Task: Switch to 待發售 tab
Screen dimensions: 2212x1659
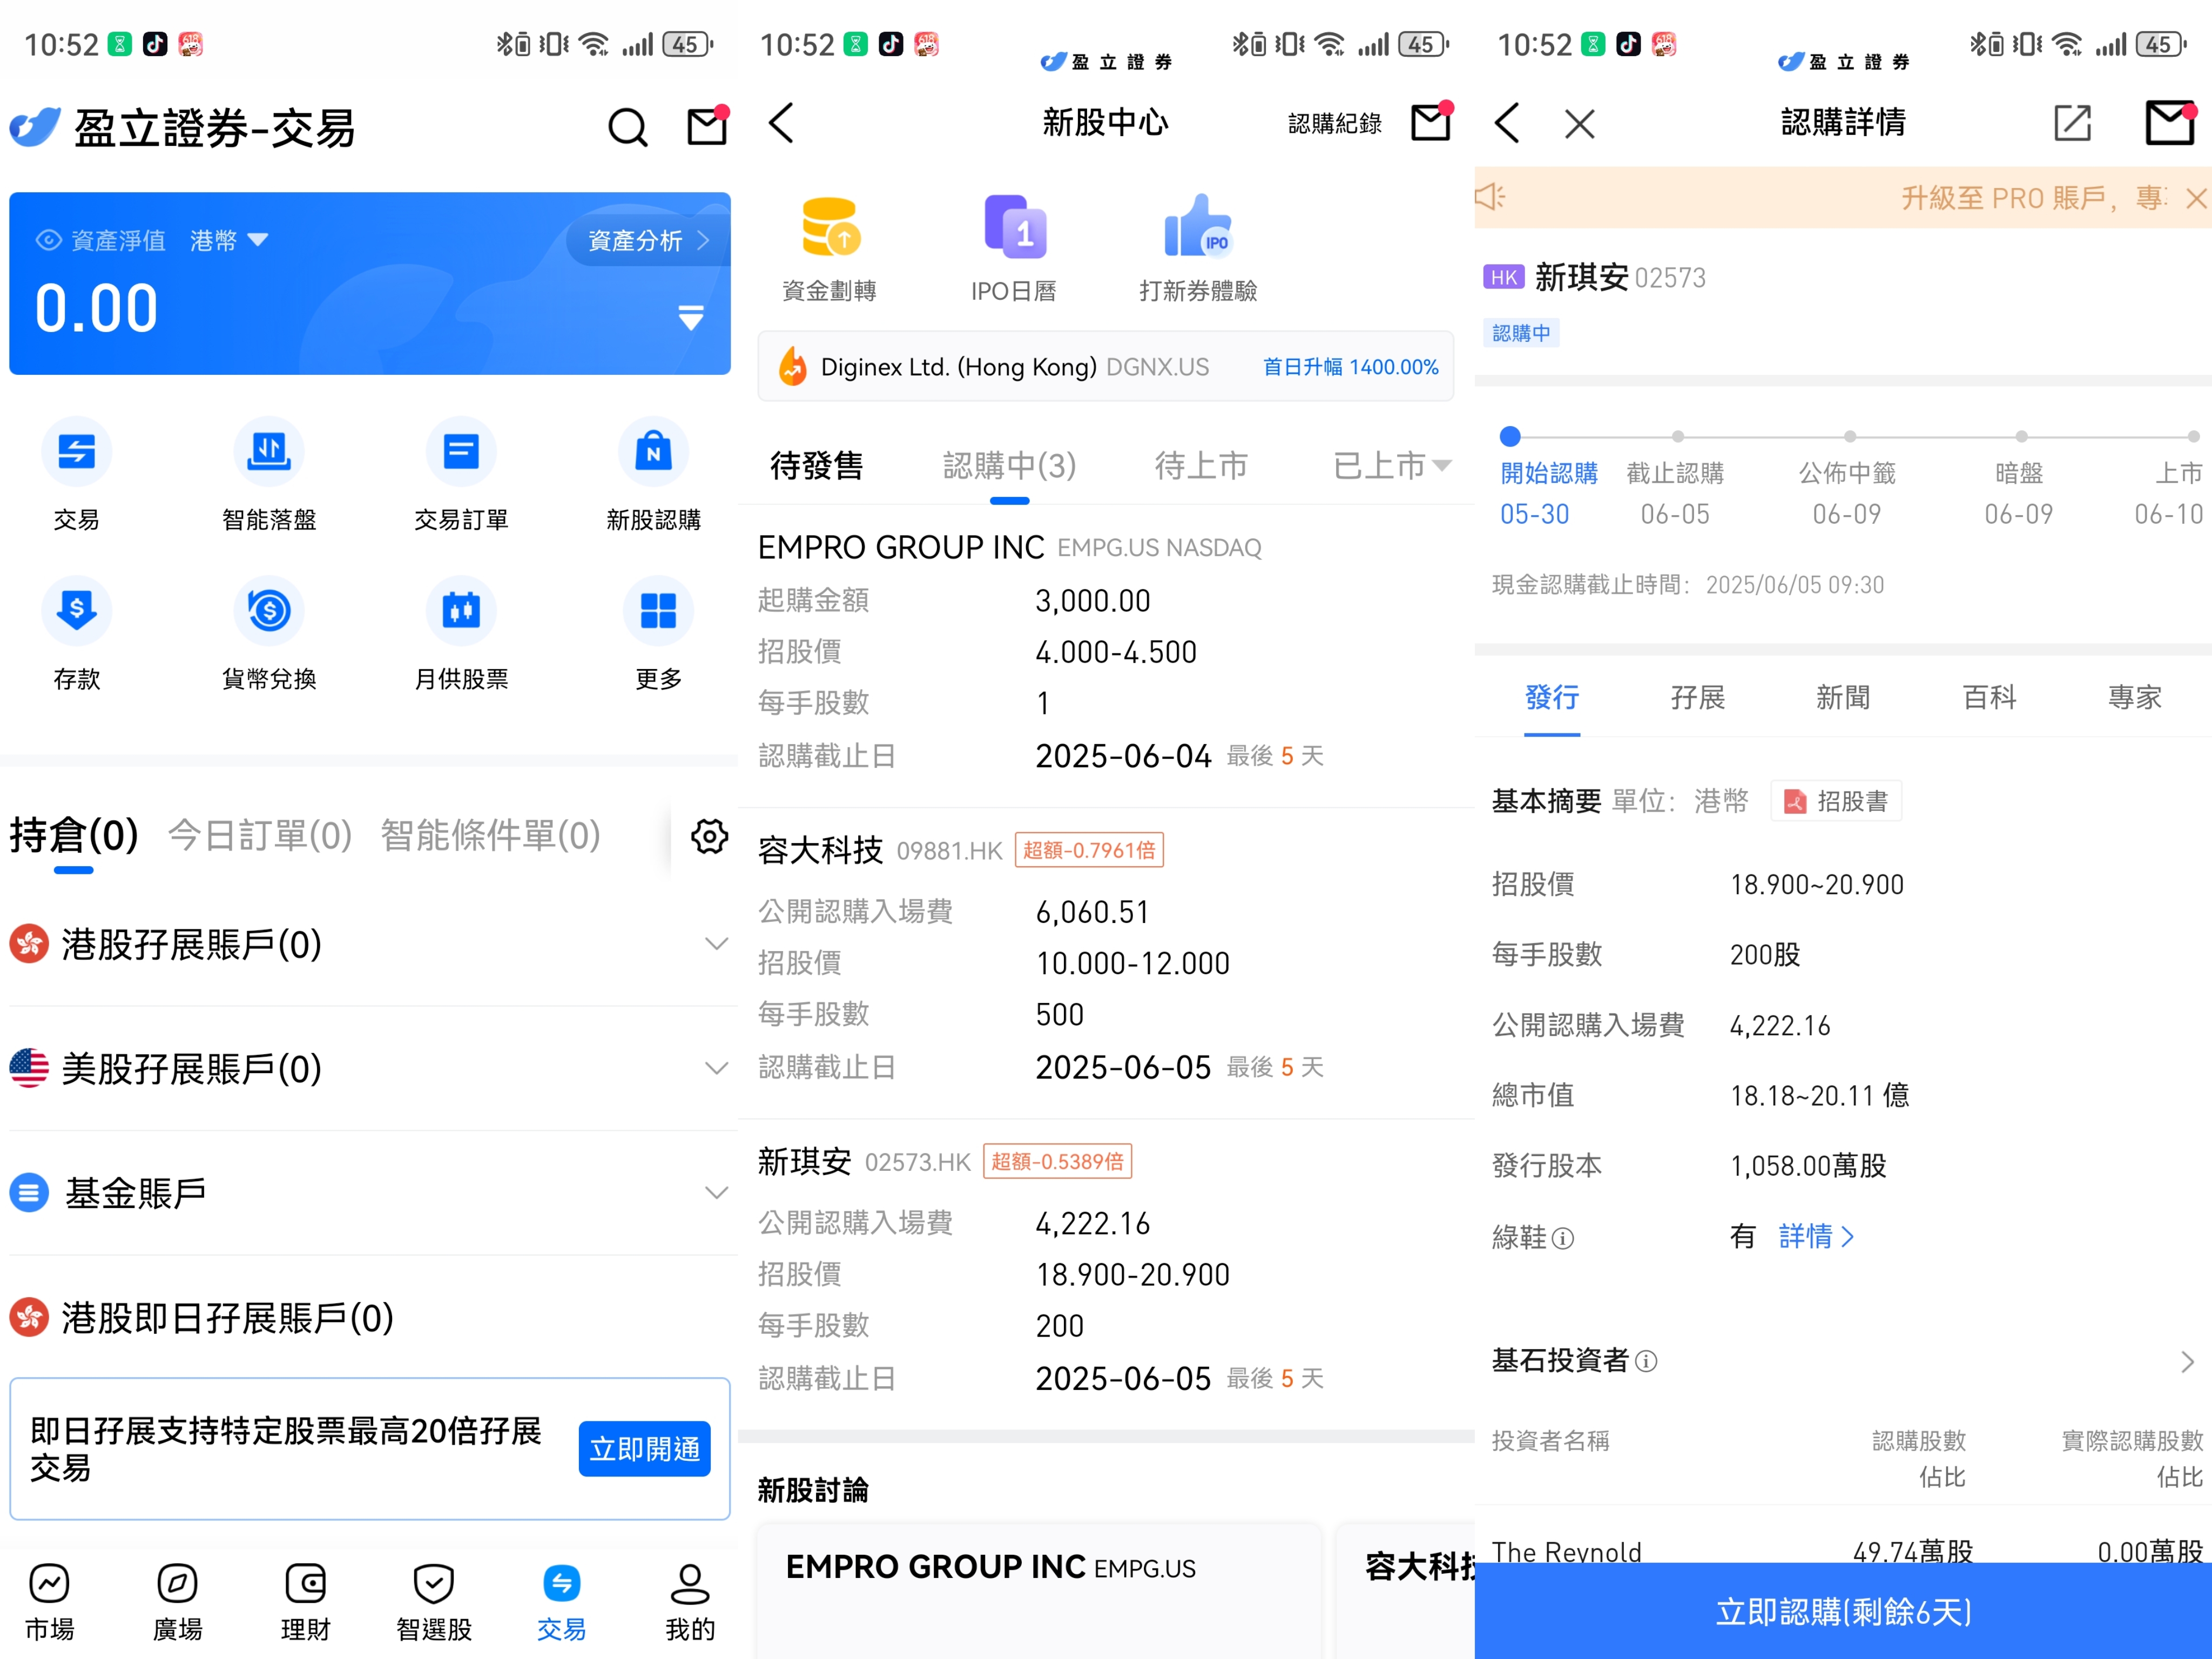Action: click(817, 466)
